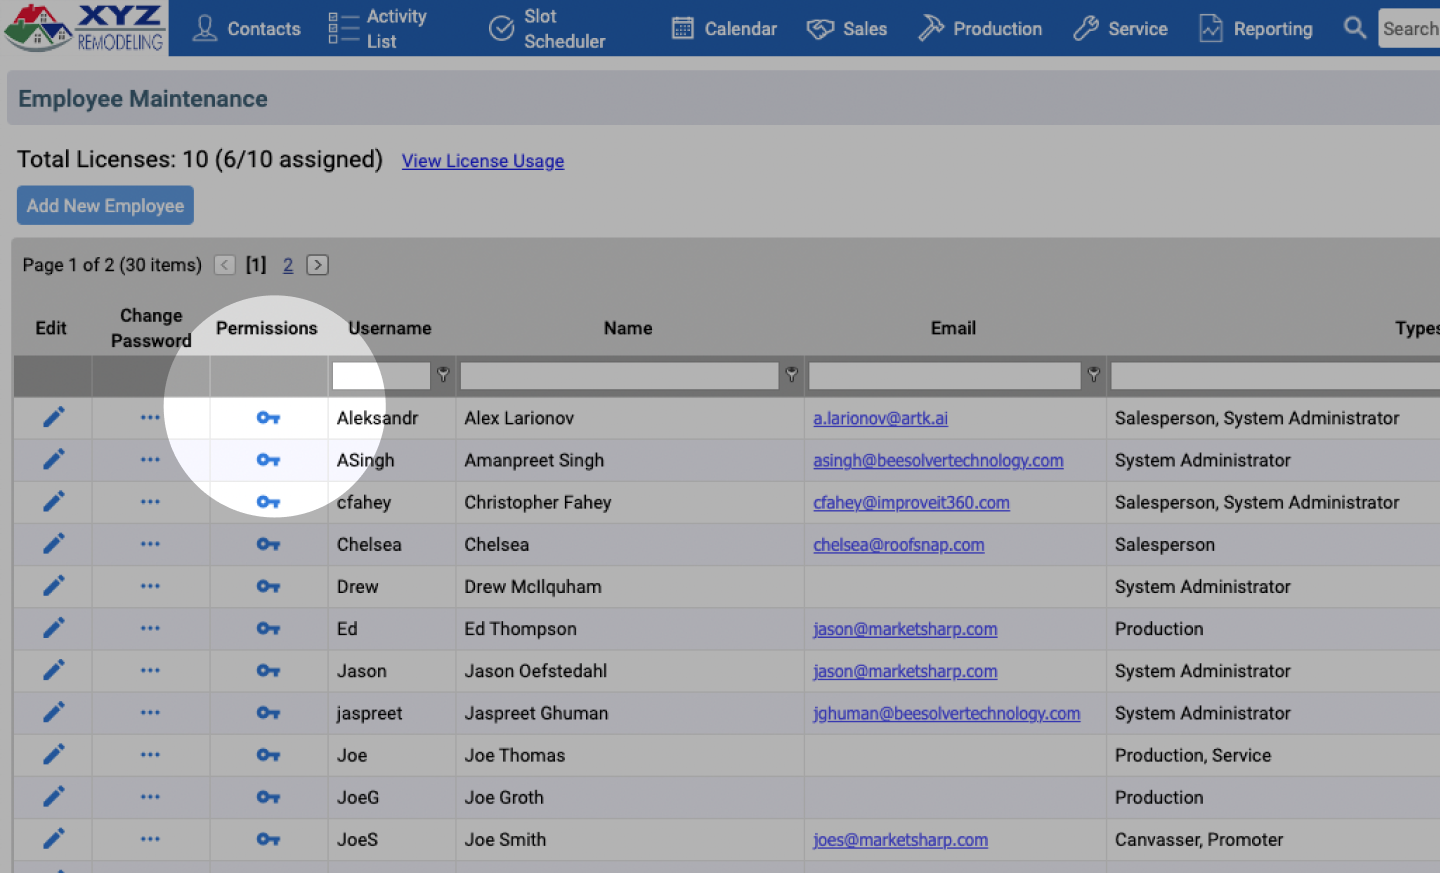Open the Calendar menu

pos(724,28)
